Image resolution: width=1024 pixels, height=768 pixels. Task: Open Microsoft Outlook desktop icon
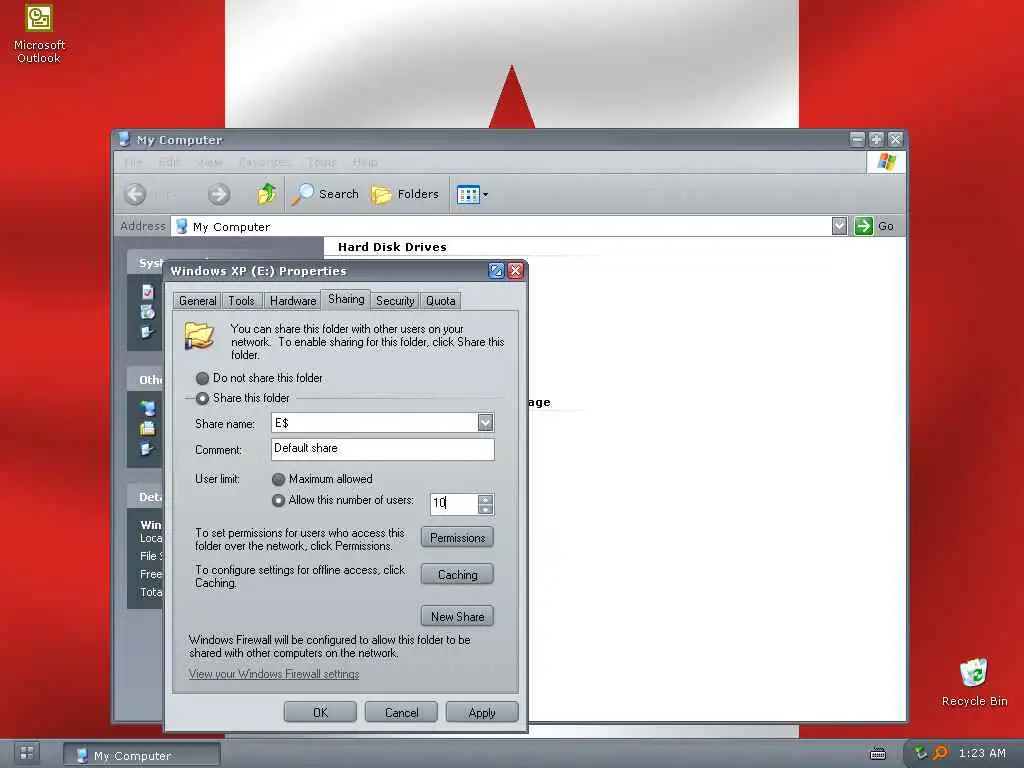(39, 34)
